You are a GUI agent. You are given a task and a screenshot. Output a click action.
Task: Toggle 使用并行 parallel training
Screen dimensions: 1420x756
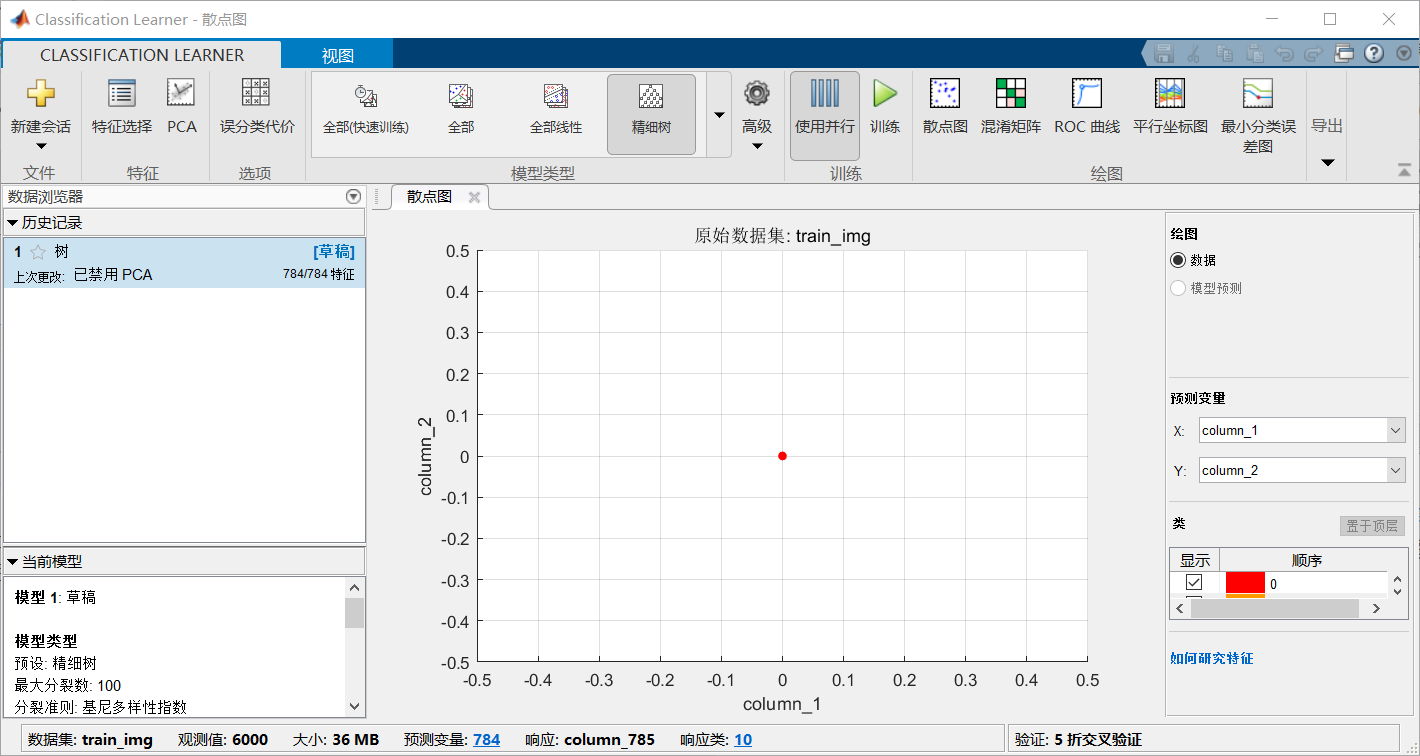click(825, 115)
